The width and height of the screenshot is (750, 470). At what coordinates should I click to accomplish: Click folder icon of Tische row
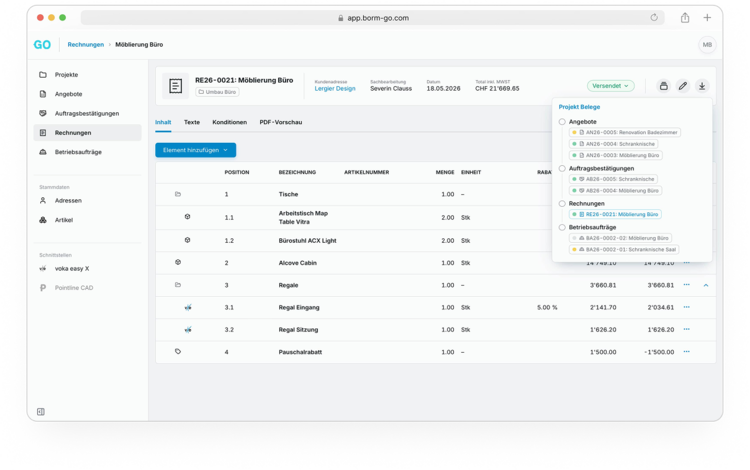[x=178, y=194]
